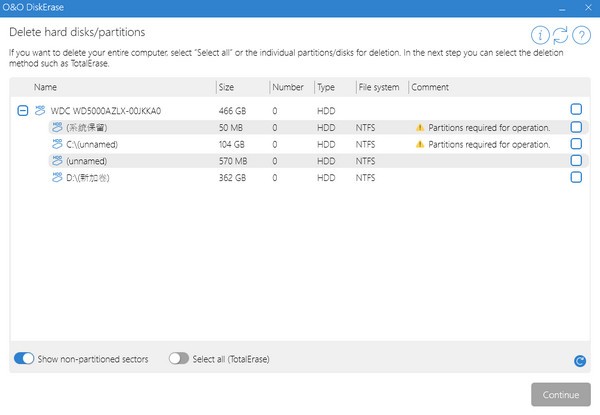Click the 50 MB size value
Viewport: 600px width, 415px height.
231,128
